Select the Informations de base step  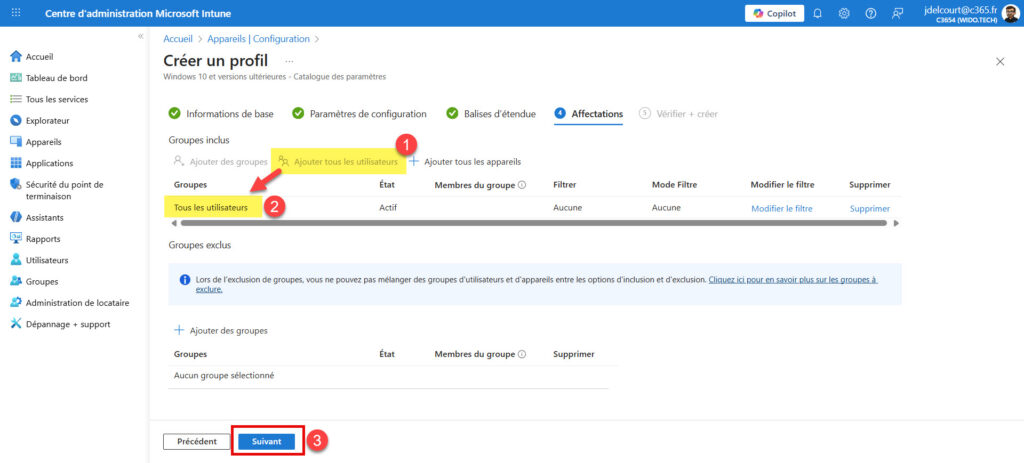tap(229, 114)
